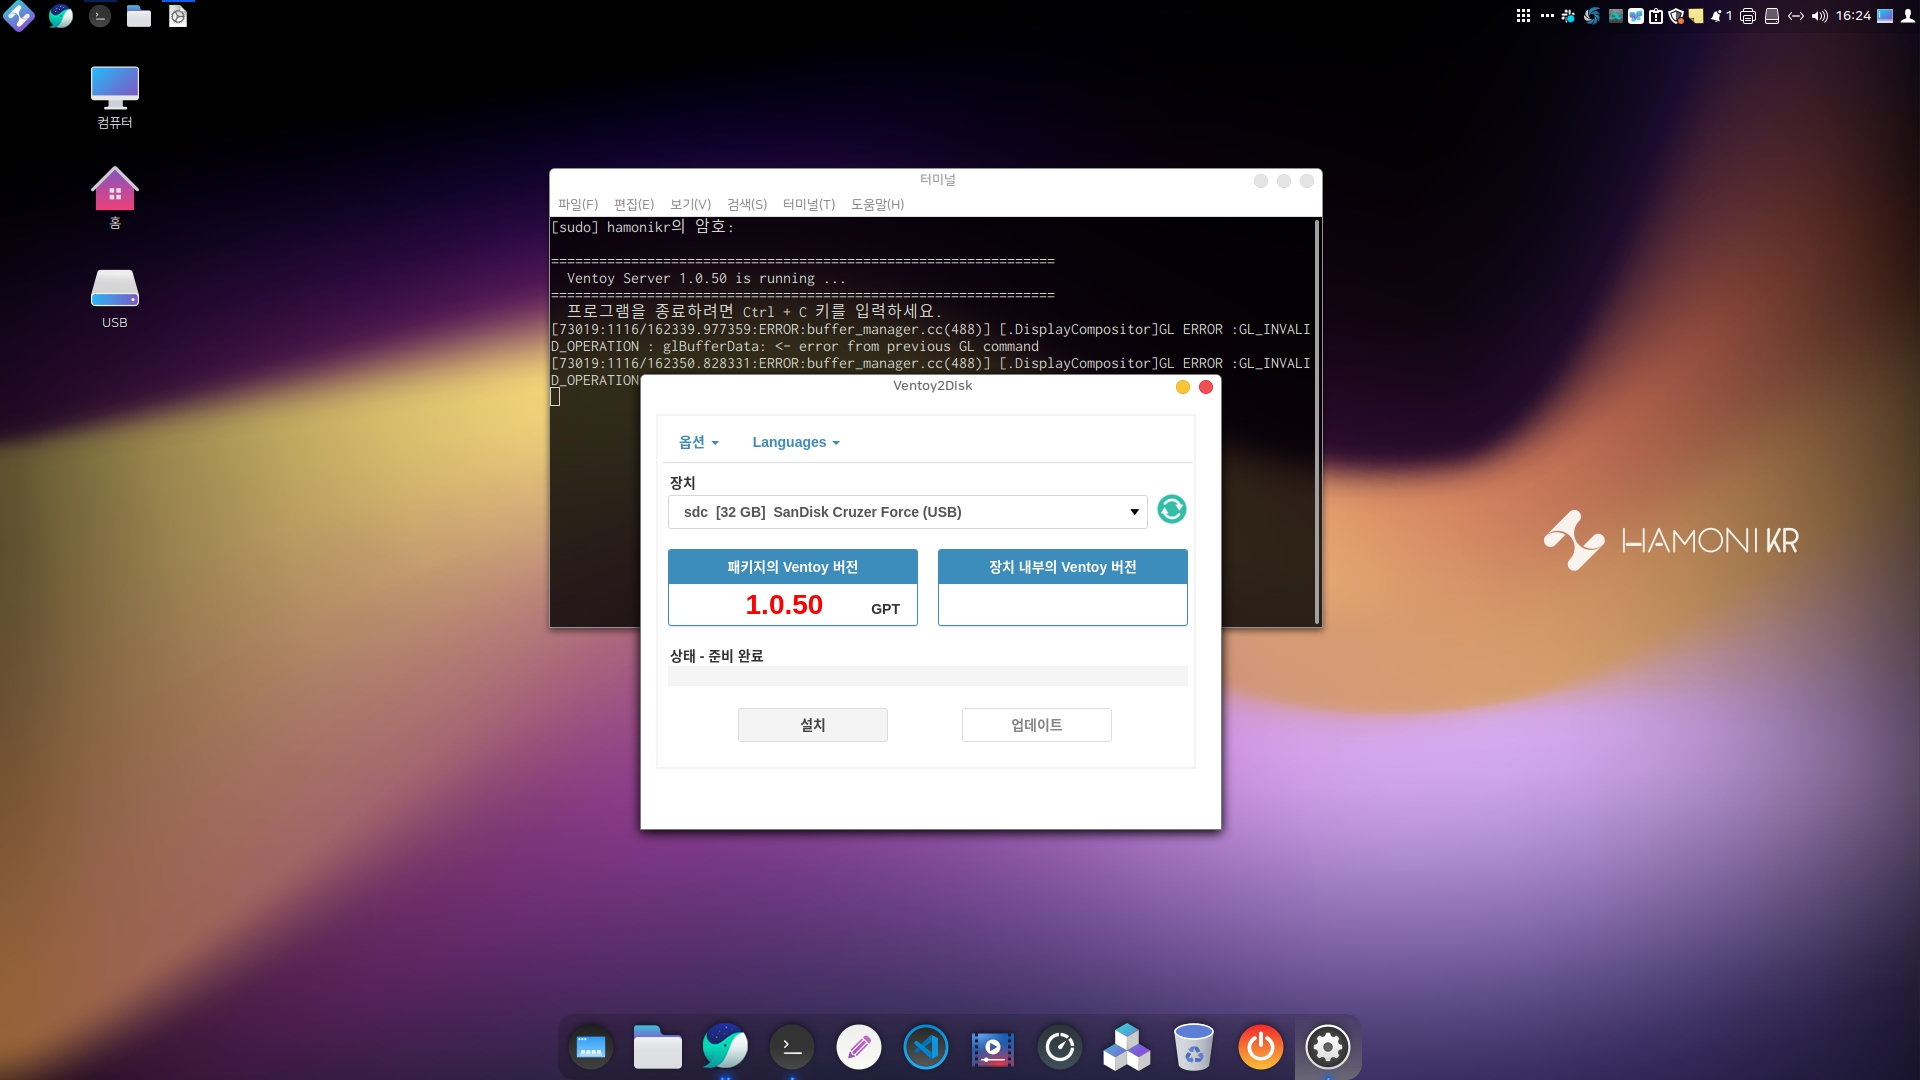Screen dimensions: 1920x1080
Task: Open the sdc SanDisk device combo box
Action: 907,512
